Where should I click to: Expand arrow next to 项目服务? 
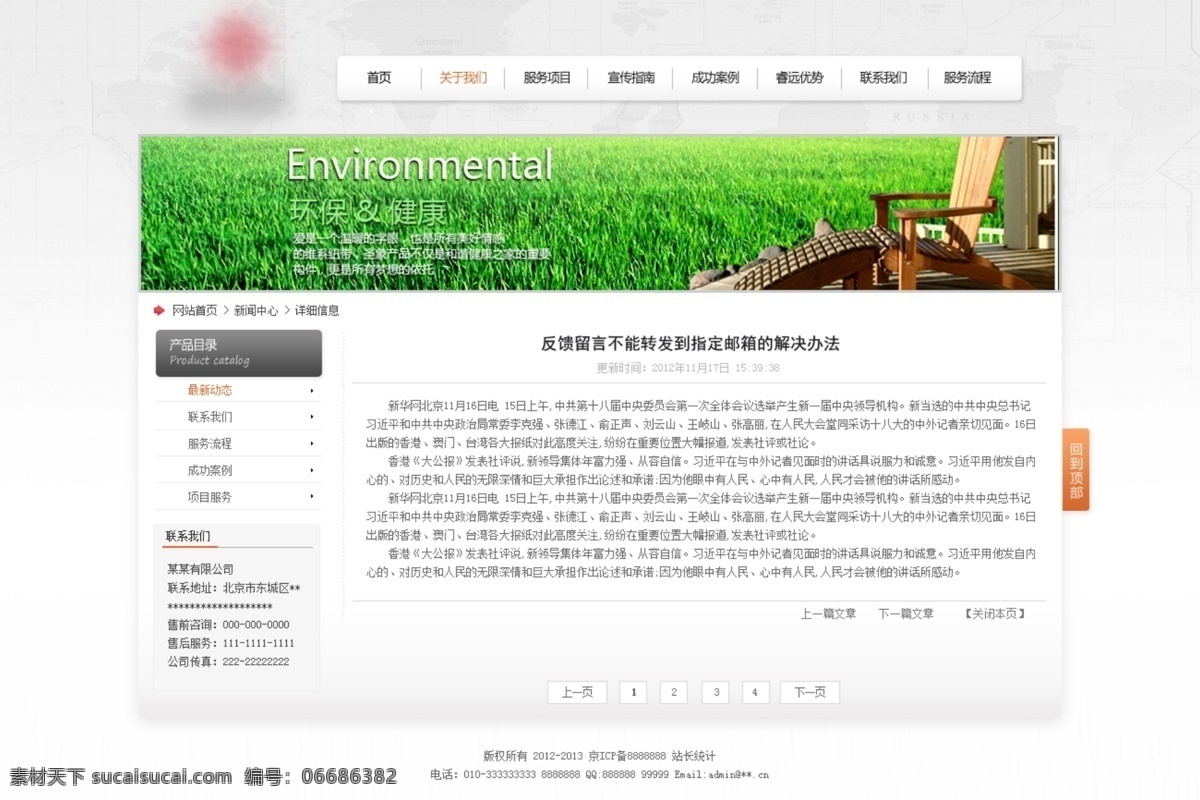pos(312,497)
